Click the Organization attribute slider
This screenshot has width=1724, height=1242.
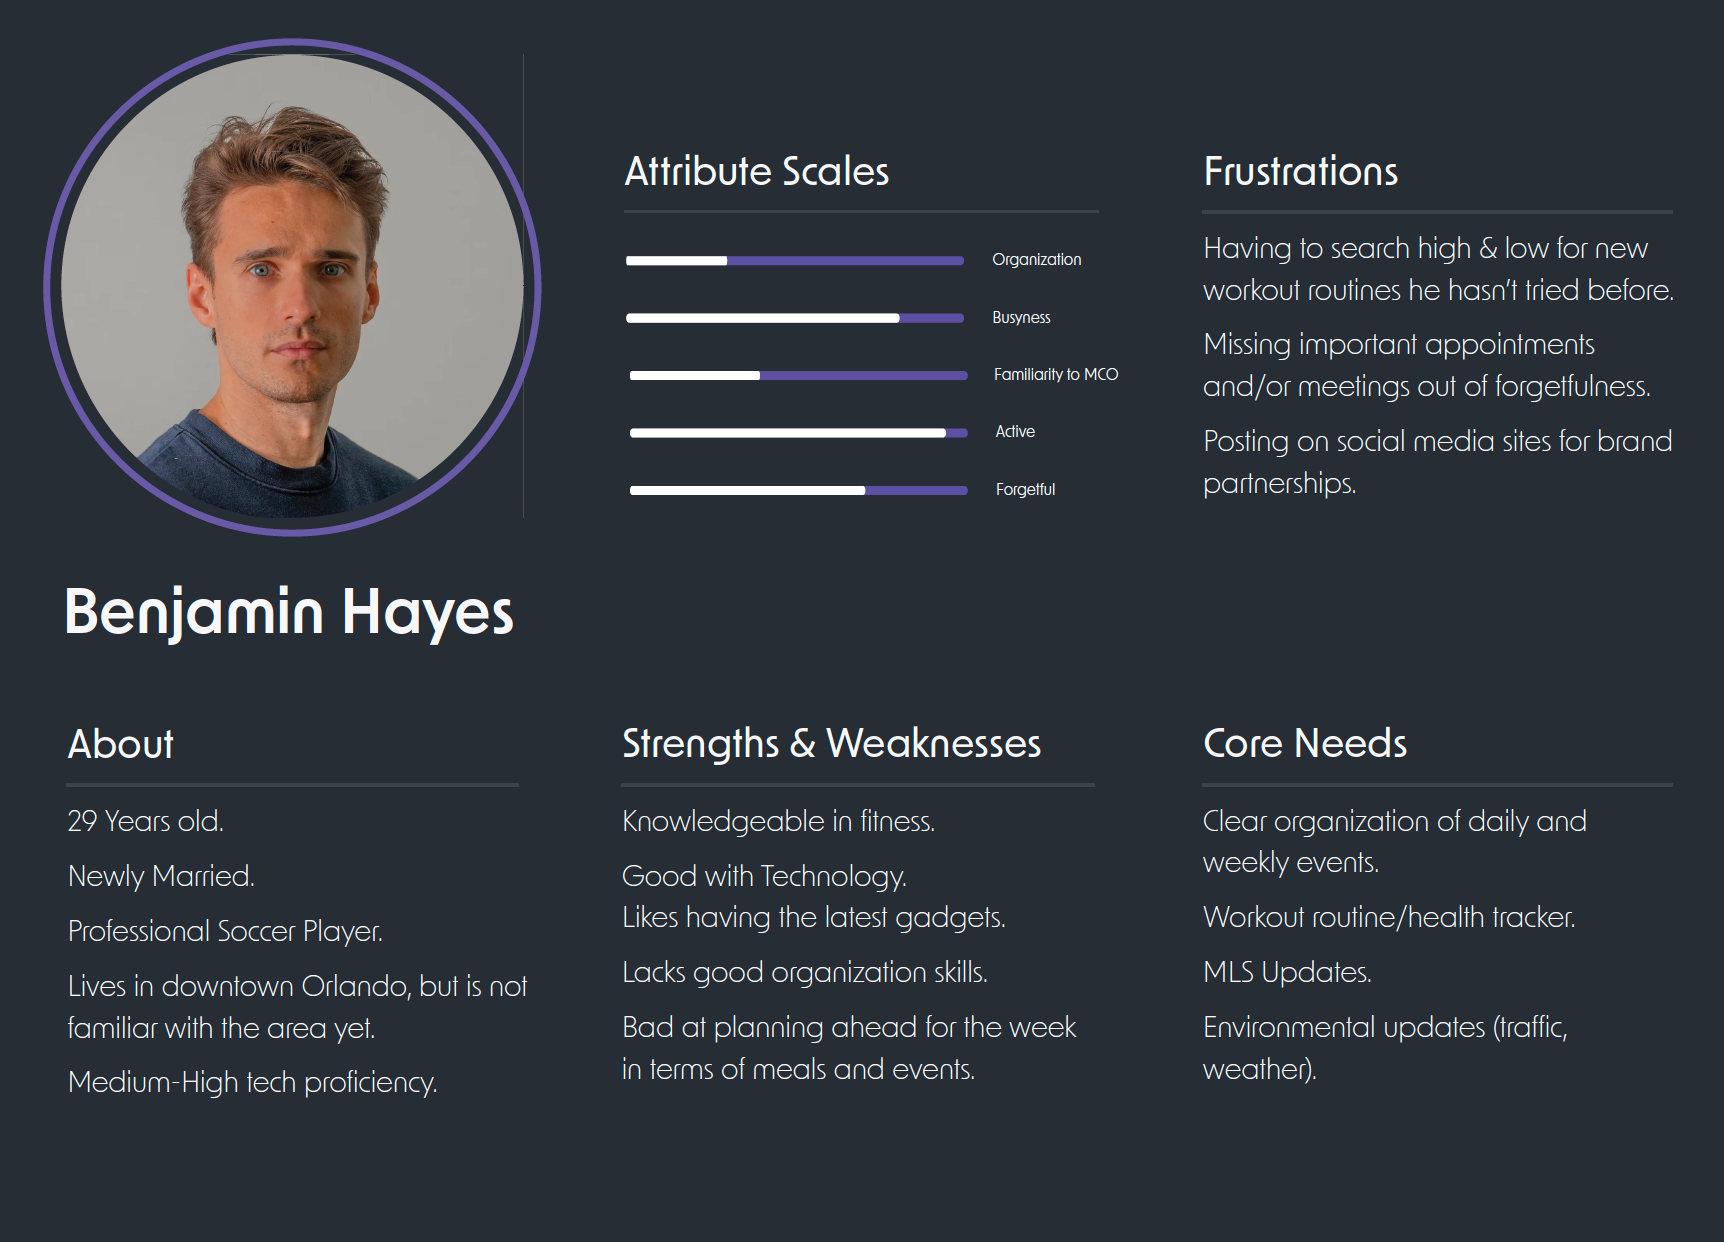pyautogui.click(x=795, y=260)
